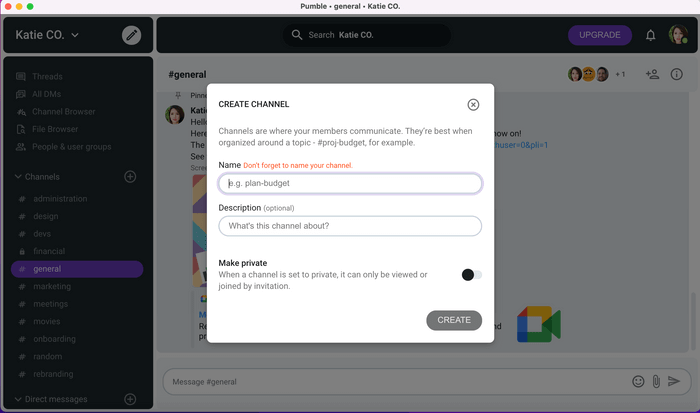Select the administration channel

[77, 199]
